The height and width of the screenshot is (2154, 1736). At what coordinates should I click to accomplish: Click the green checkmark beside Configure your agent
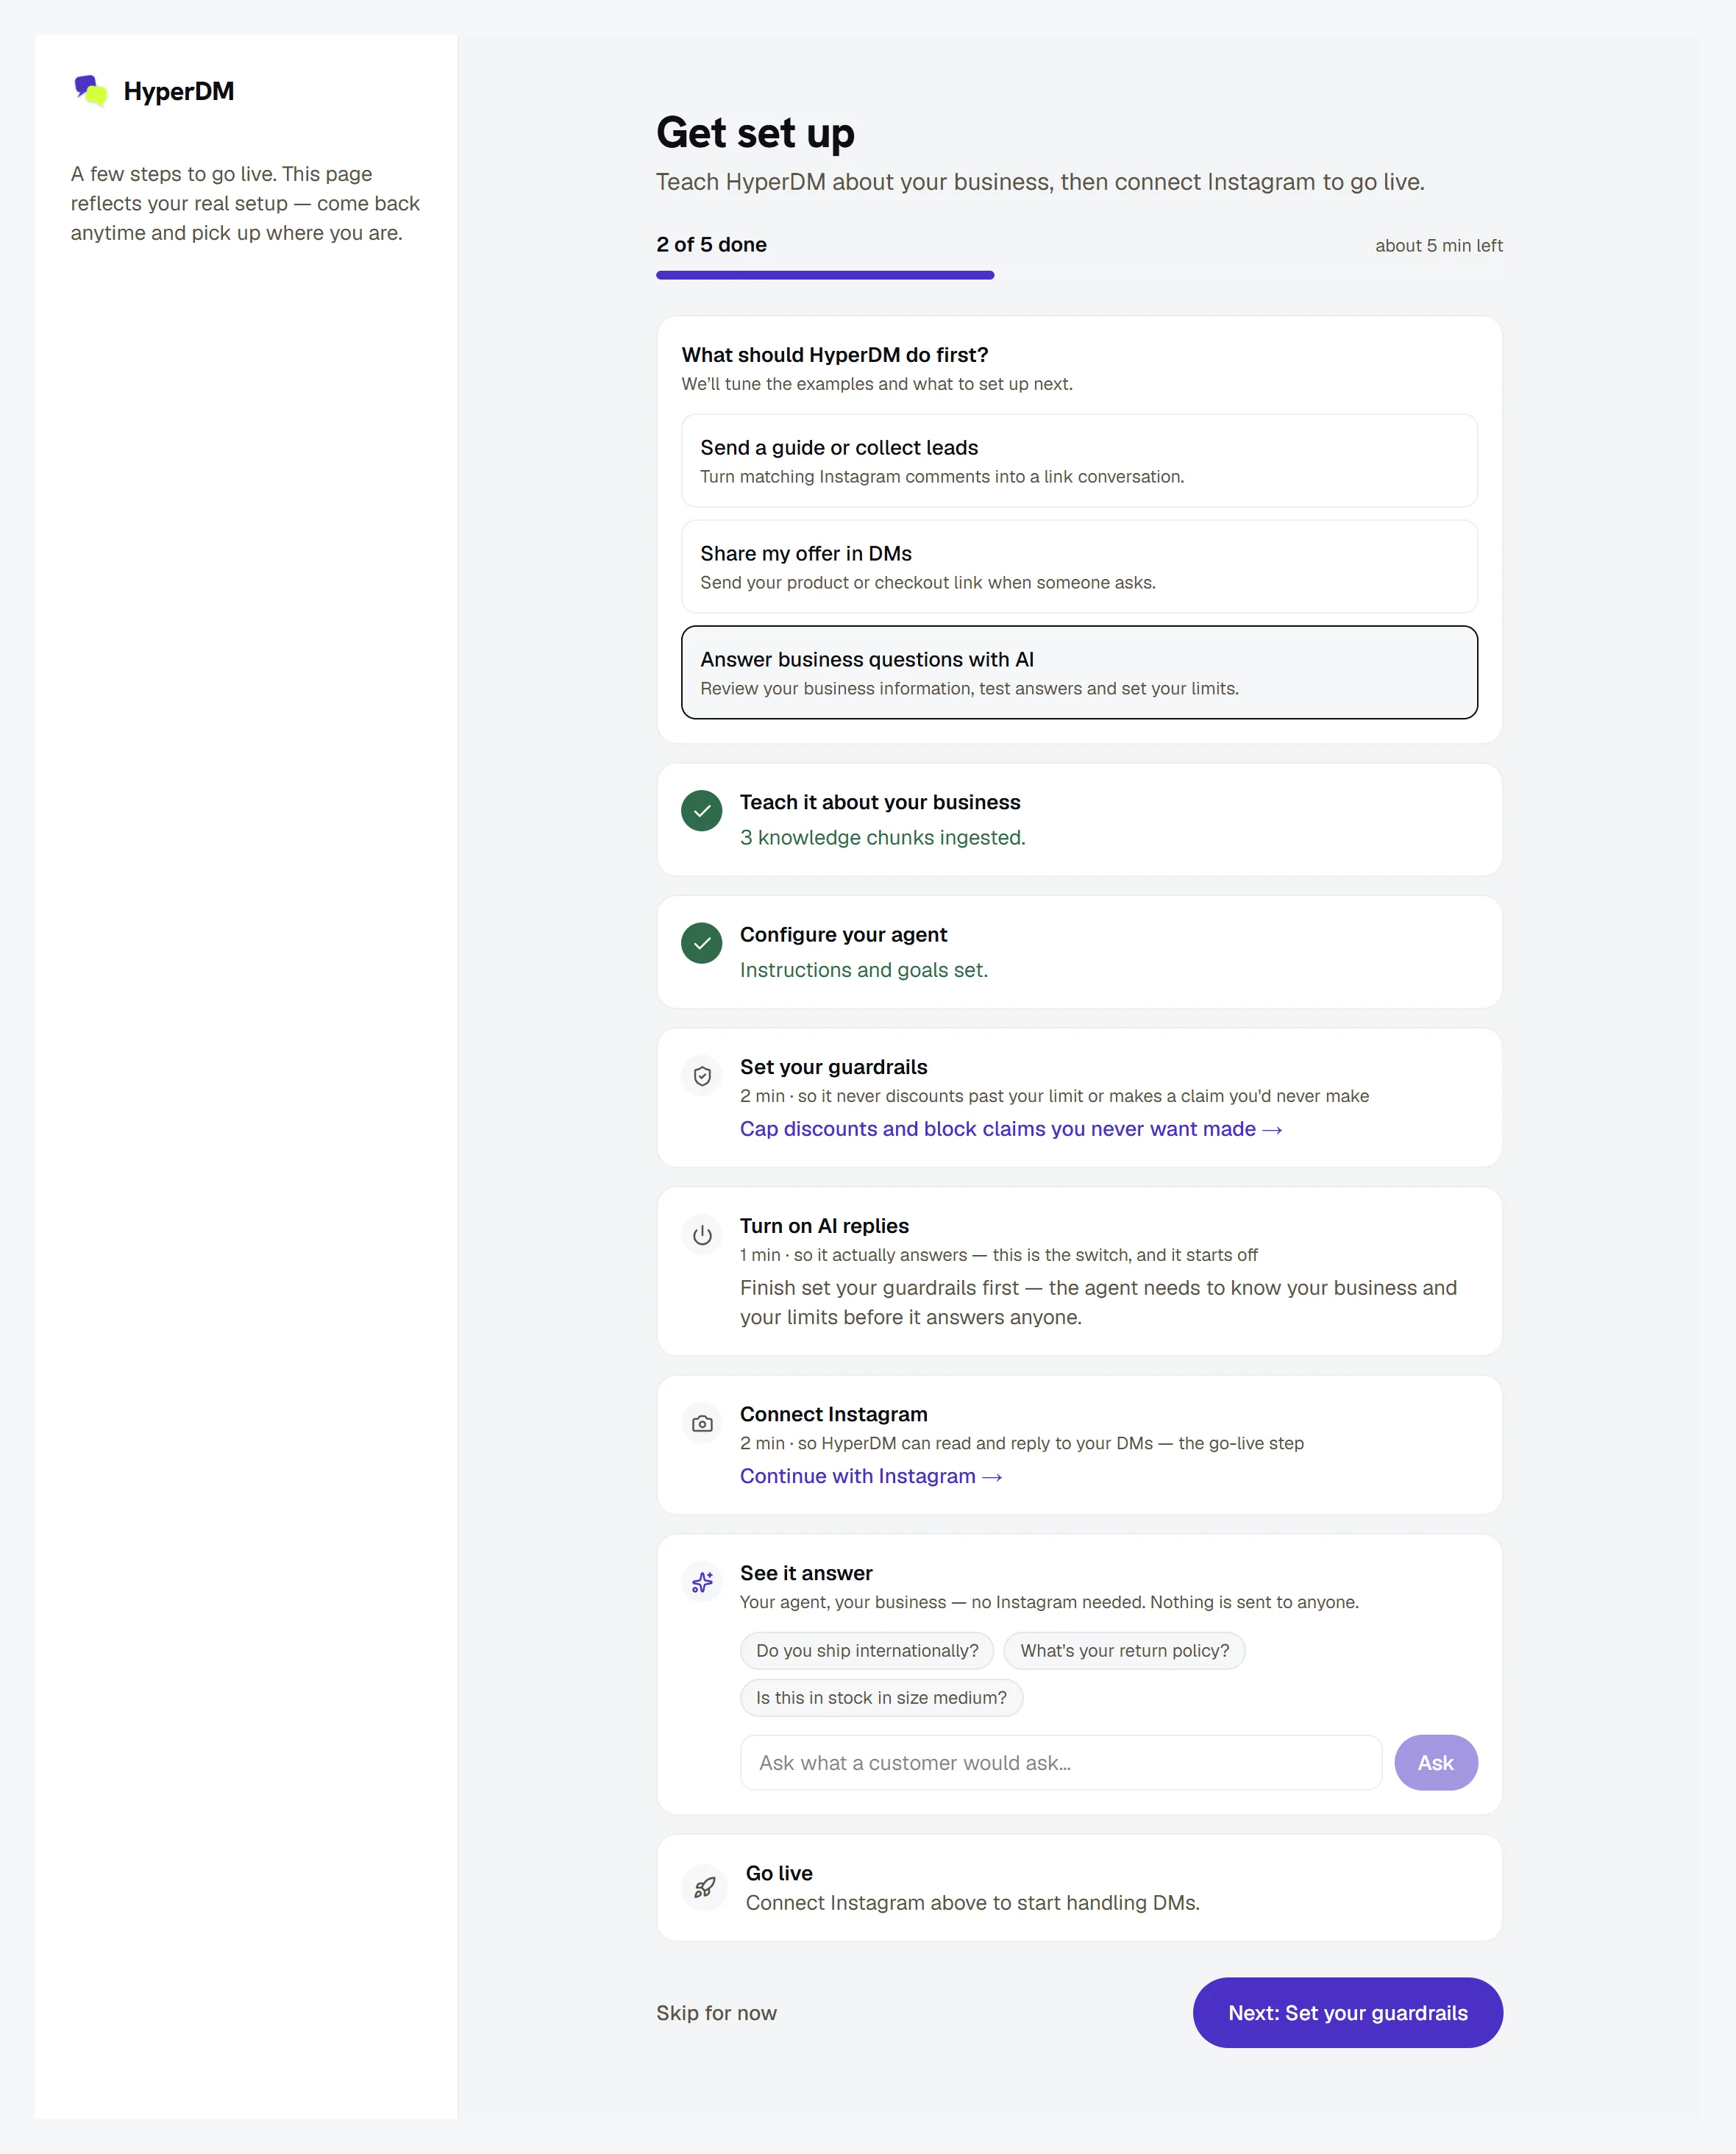[702, 943]
